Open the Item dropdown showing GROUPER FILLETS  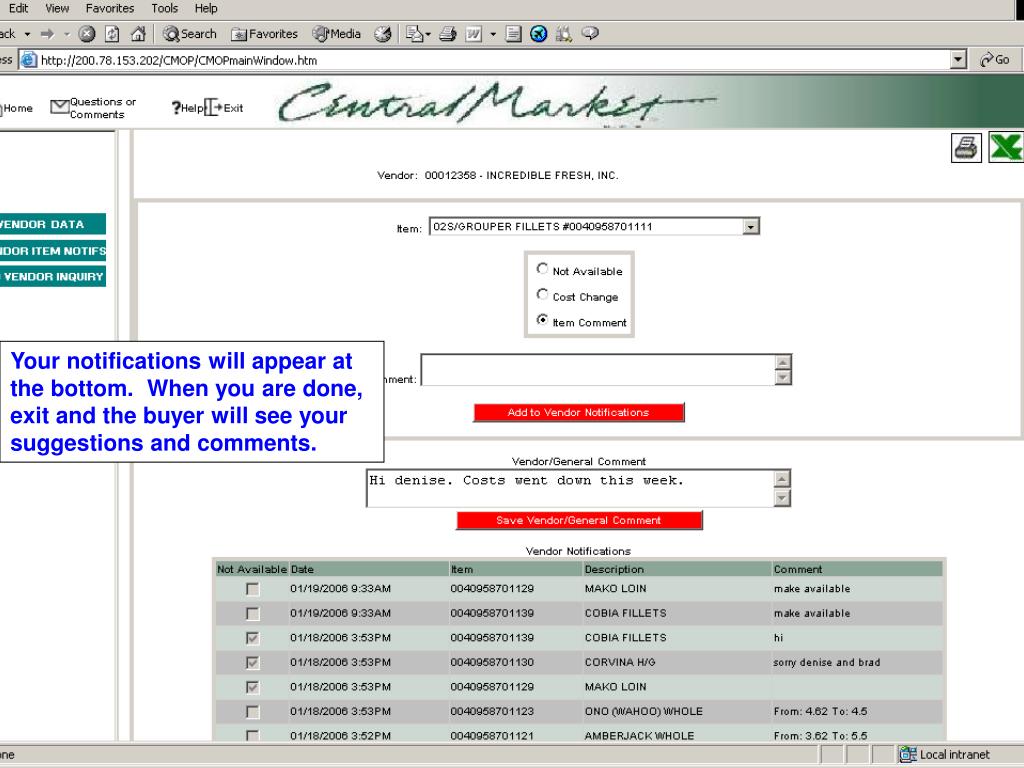coord(751,227)
